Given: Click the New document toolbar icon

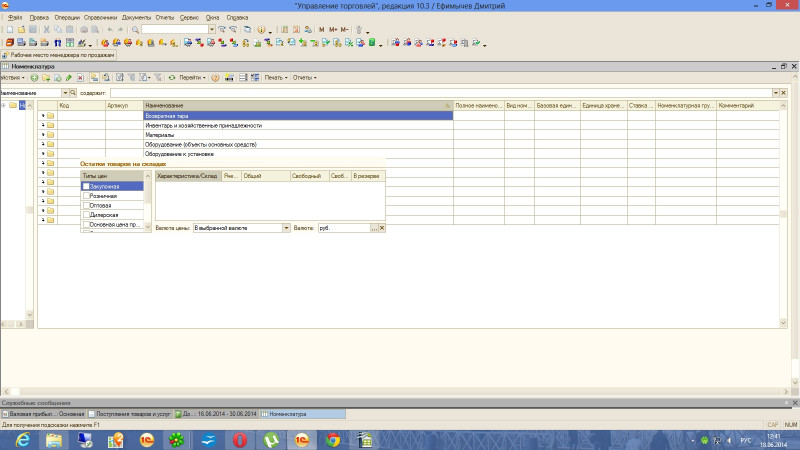Looking at the screenshot, I should [x=10, y=30].
